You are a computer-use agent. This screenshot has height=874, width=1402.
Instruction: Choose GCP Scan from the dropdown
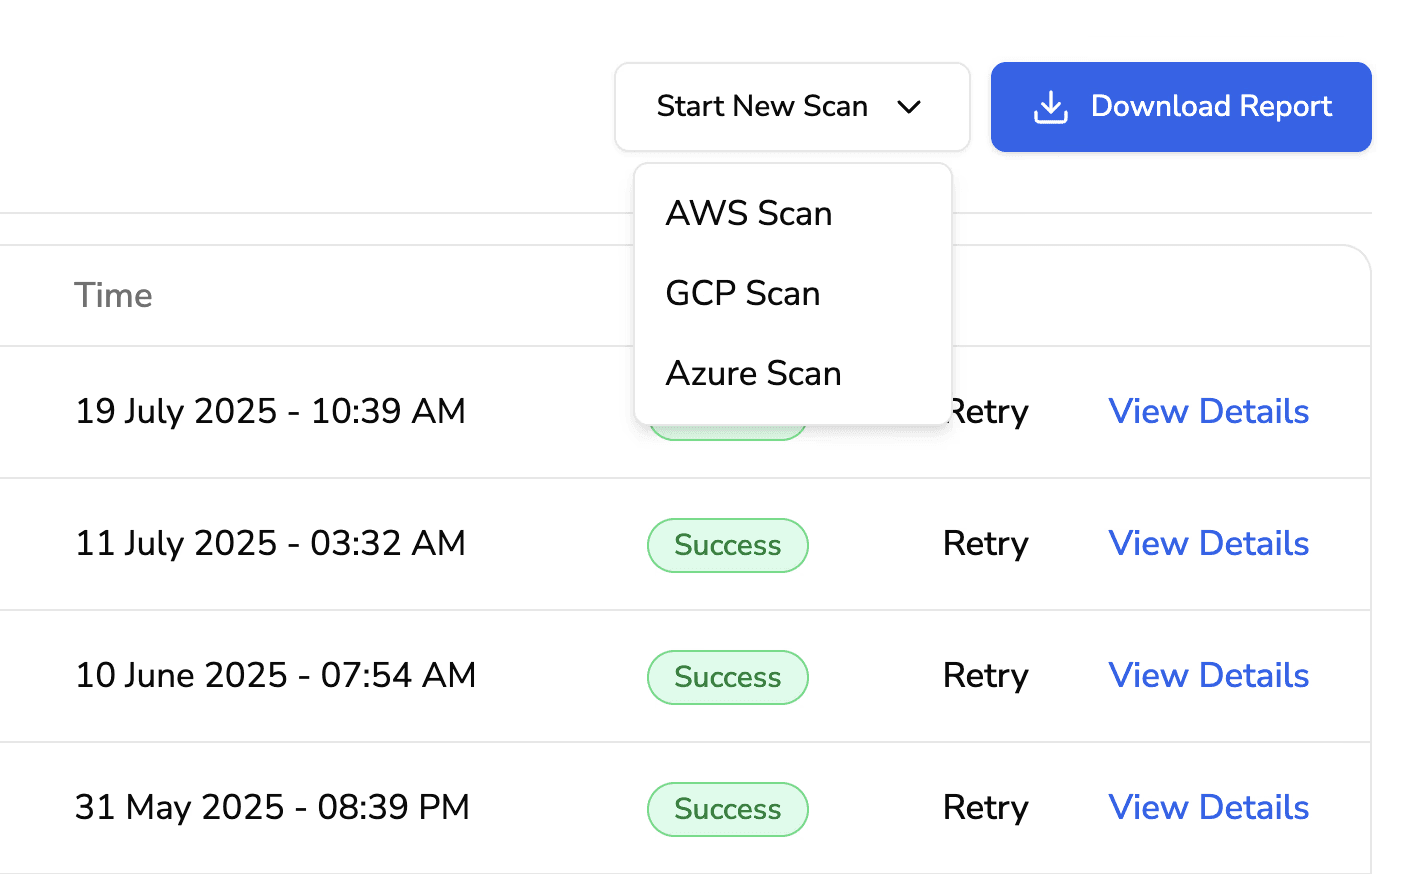742,293
